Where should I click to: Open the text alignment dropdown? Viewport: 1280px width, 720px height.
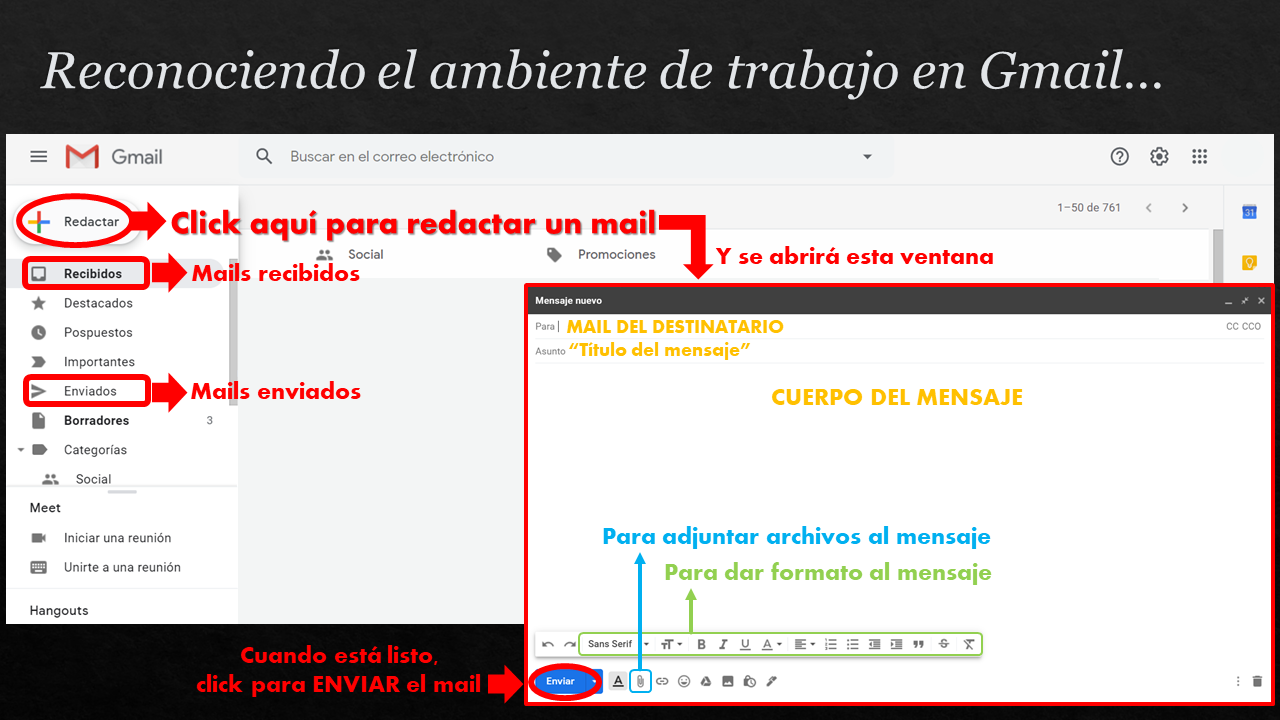[x=805, y=645]
